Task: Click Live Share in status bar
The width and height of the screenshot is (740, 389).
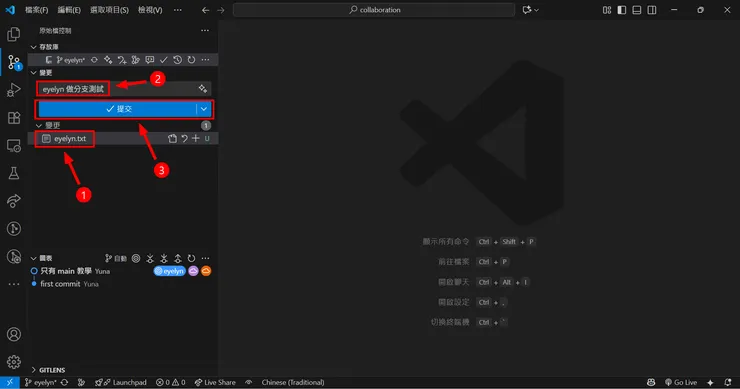Action: click(x=215, y=382)
